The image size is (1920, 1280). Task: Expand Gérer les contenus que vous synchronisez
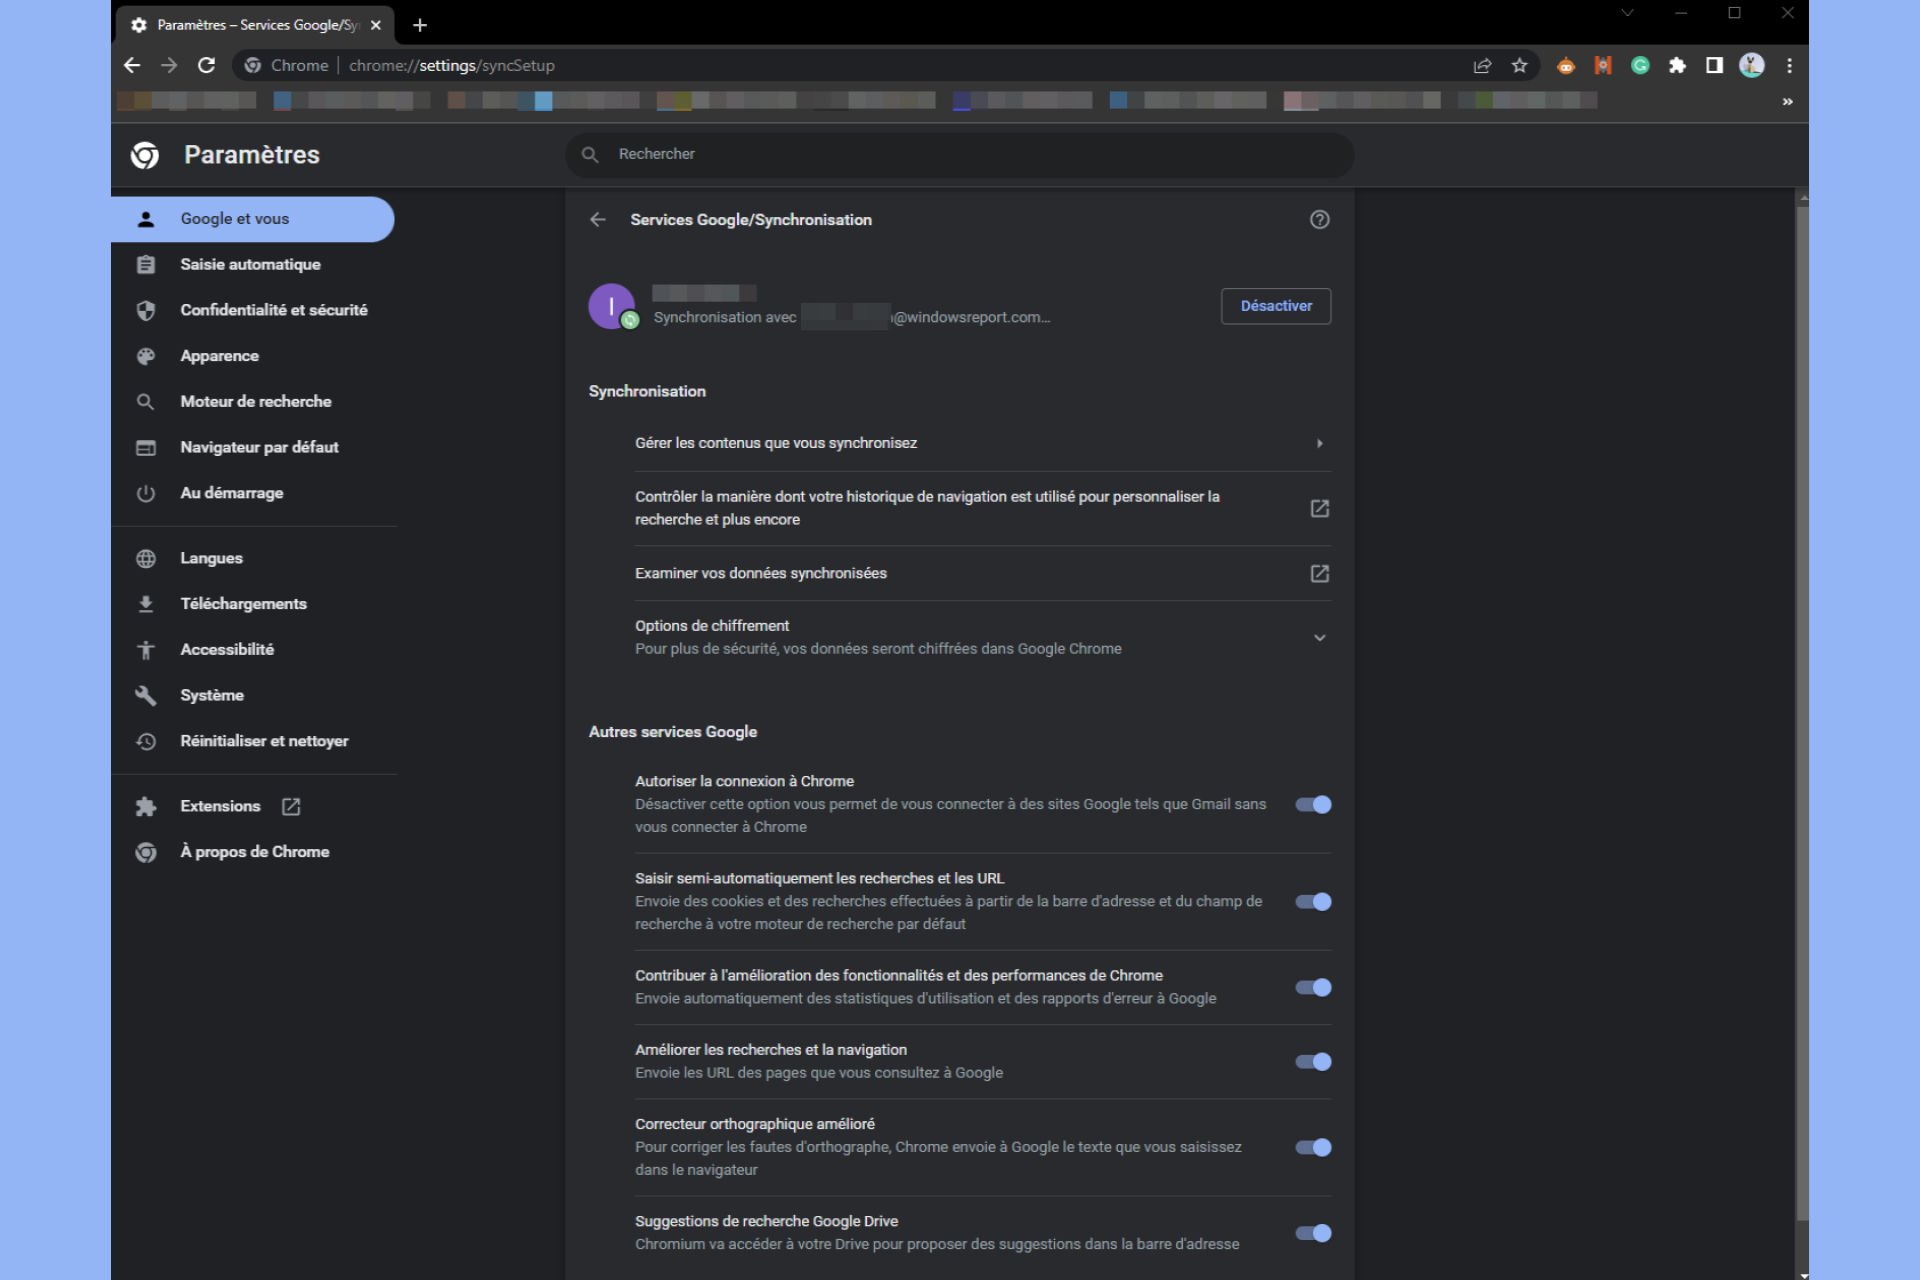tap(982, 443)
